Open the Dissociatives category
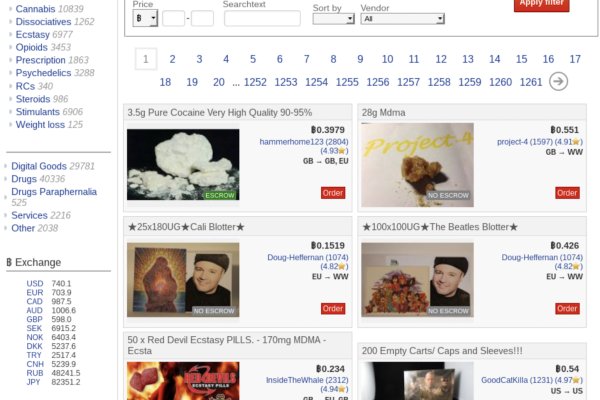Image resolution: width=600 pixels, height=400 pixels. pos(43,22)
